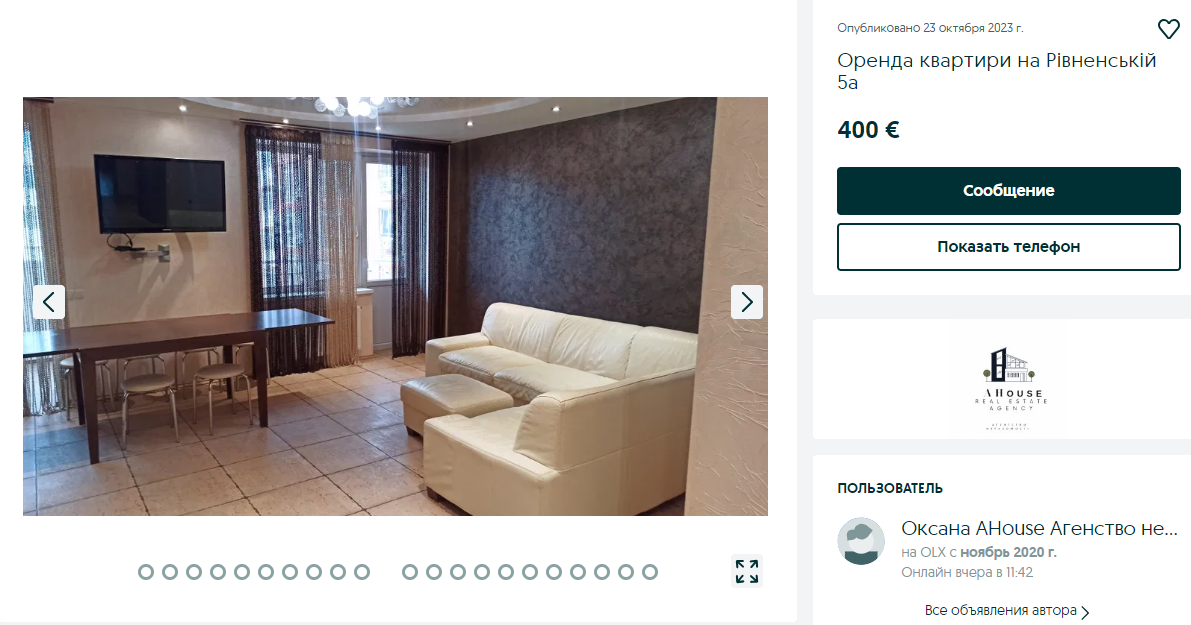Send a message with the Сообщение button
The image size is (1191, 625).
[1009, 191]
